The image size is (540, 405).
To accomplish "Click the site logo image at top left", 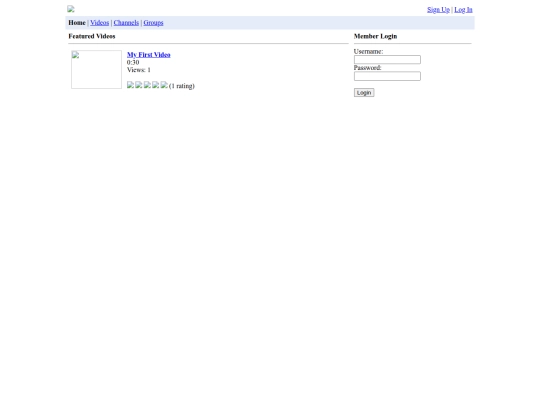I will click(x=71, y=9).
